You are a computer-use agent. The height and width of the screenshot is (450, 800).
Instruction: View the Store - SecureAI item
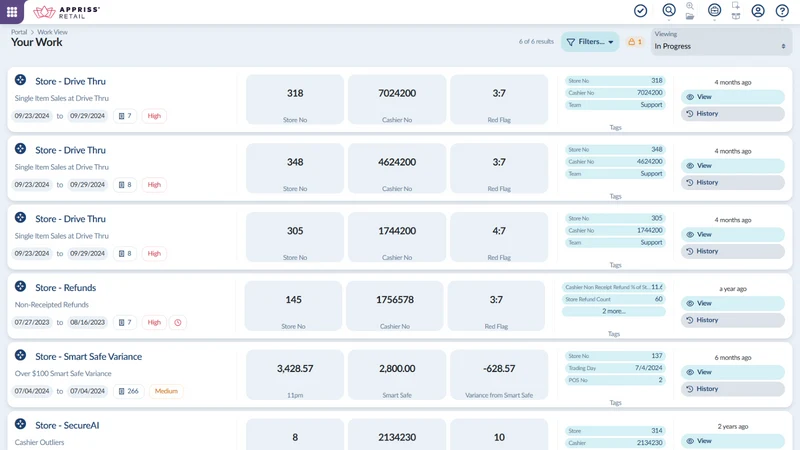point(733,441)
